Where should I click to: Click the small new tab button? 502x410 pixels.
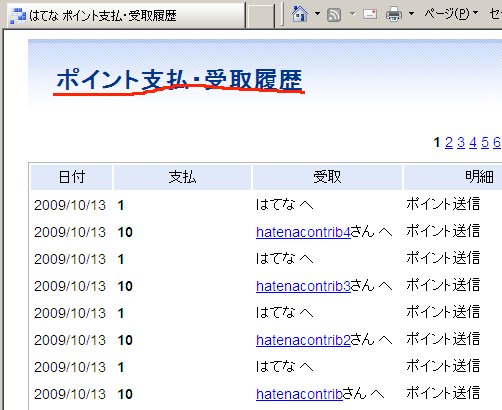tap(260, 16)
